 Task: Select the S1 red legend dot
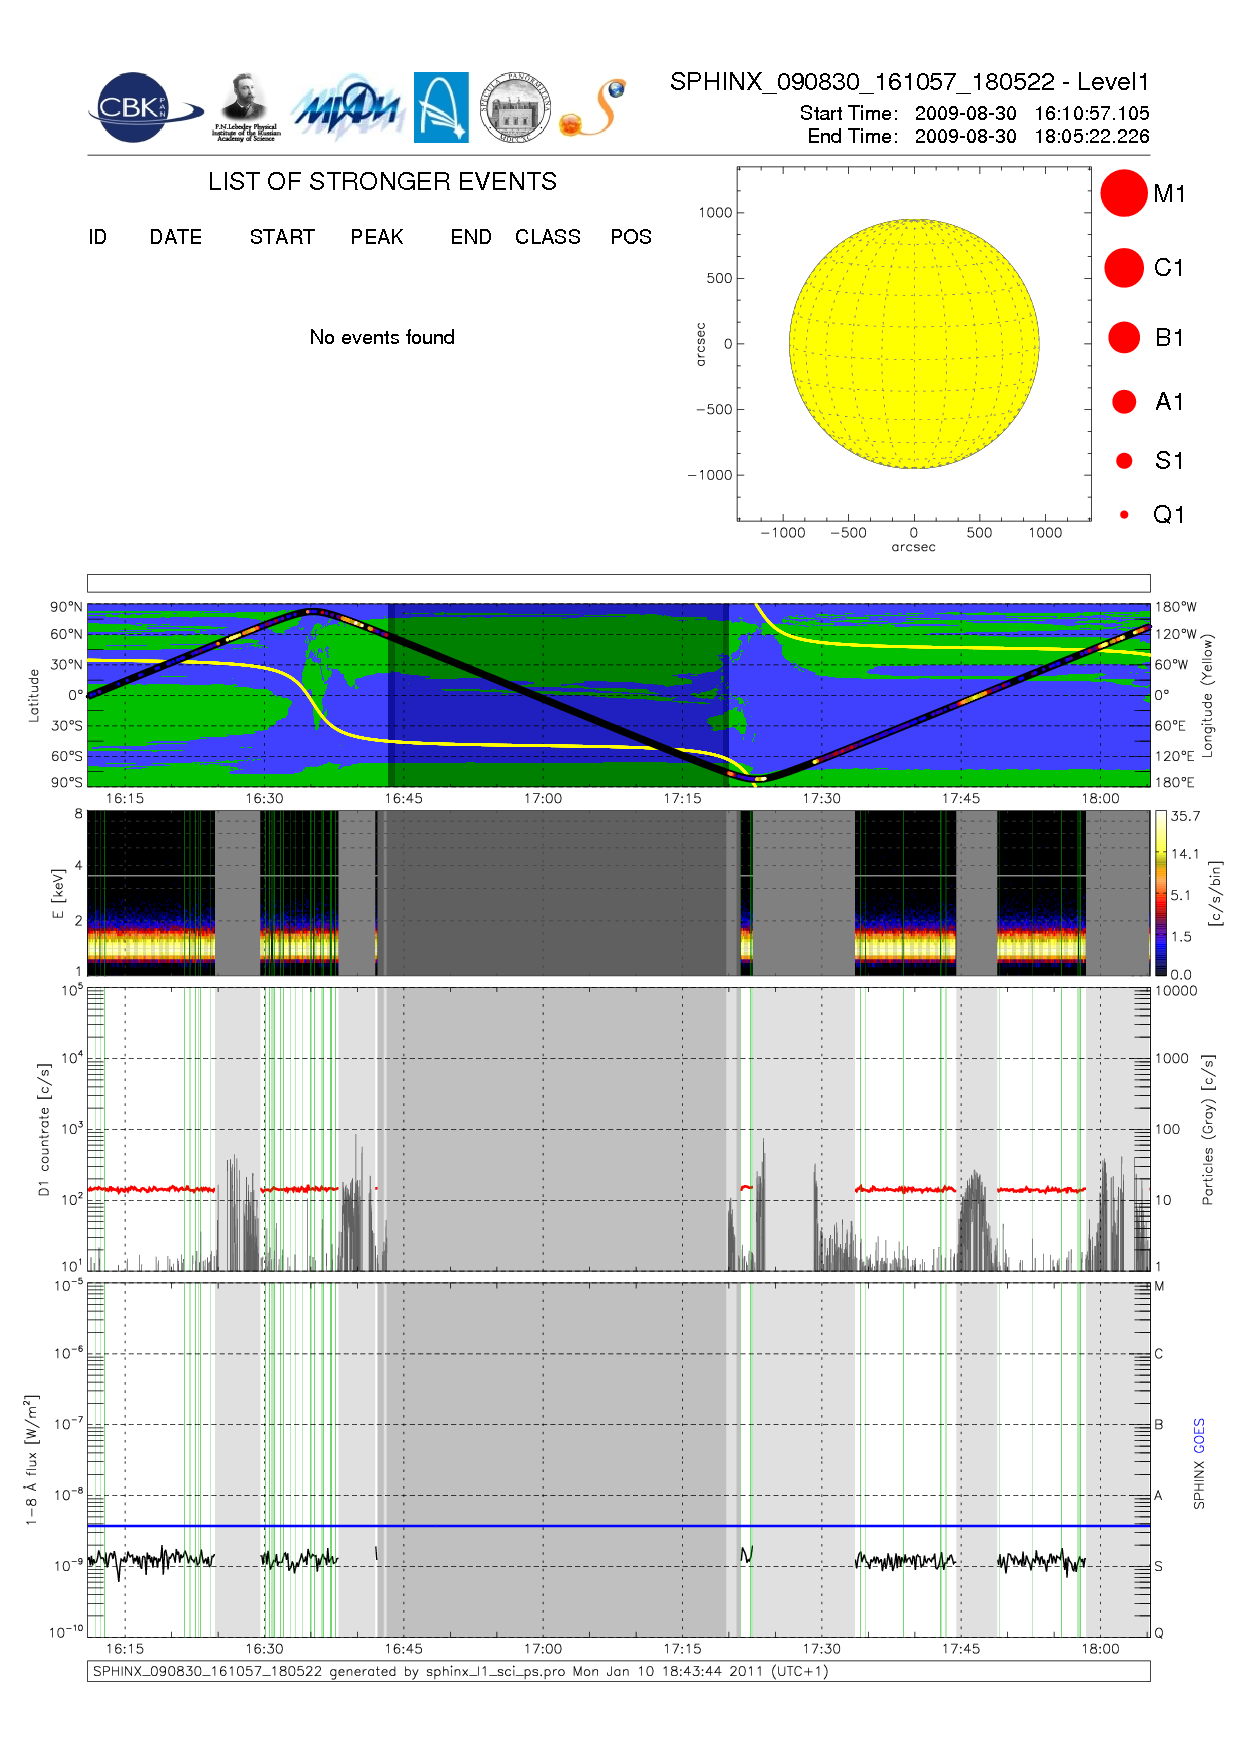pyautogui.click(x=1124, y=461)
